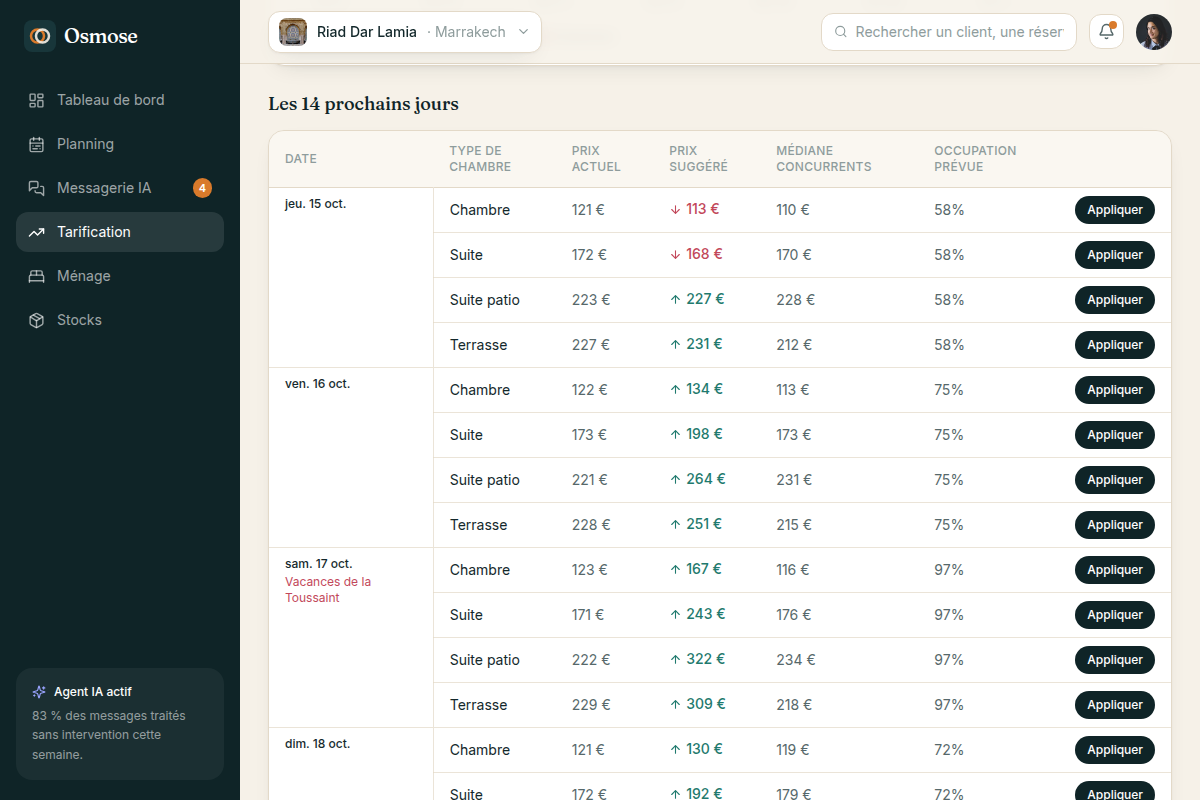Viewport: 1200px width, 800px height.
Task: Apply the 198 € Suite price
Action: click(1115, 435)
